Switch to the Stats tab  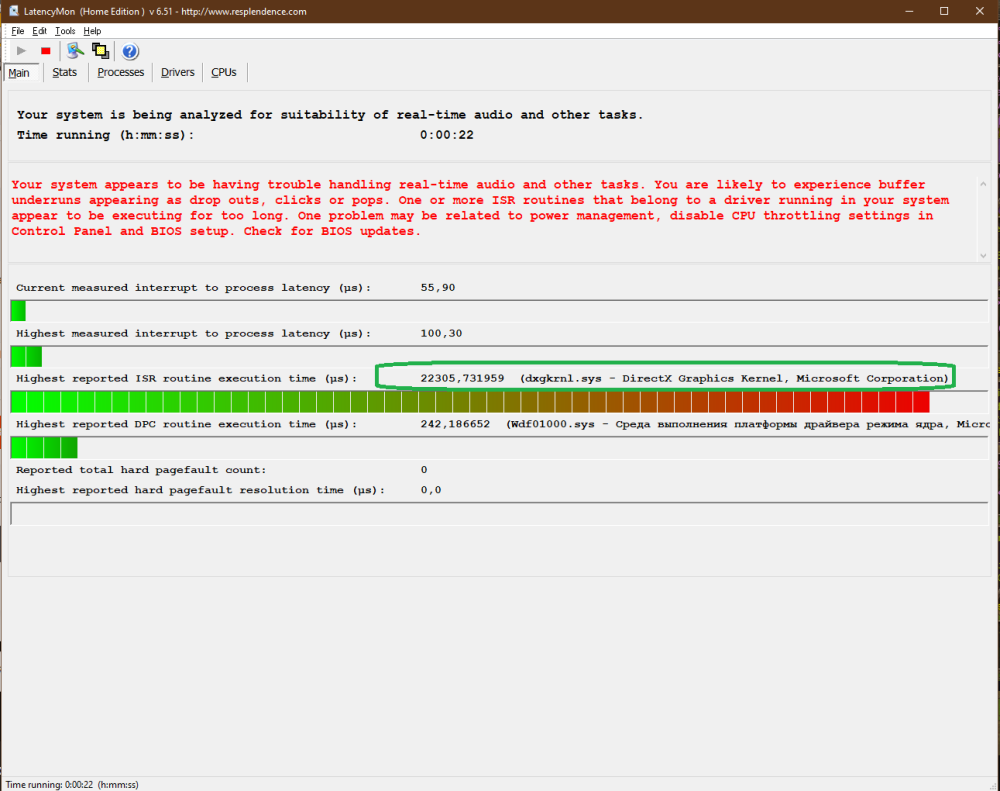[x=65, y=73]
